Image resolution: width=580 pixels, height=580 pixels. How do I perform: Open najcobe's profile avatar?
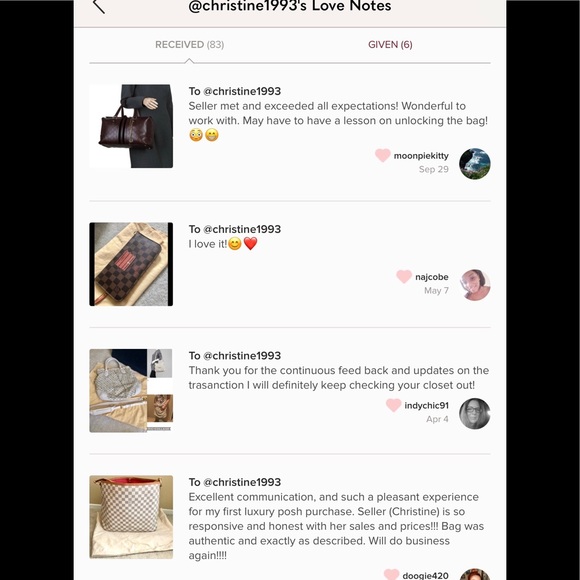click(x=475, y=285)
